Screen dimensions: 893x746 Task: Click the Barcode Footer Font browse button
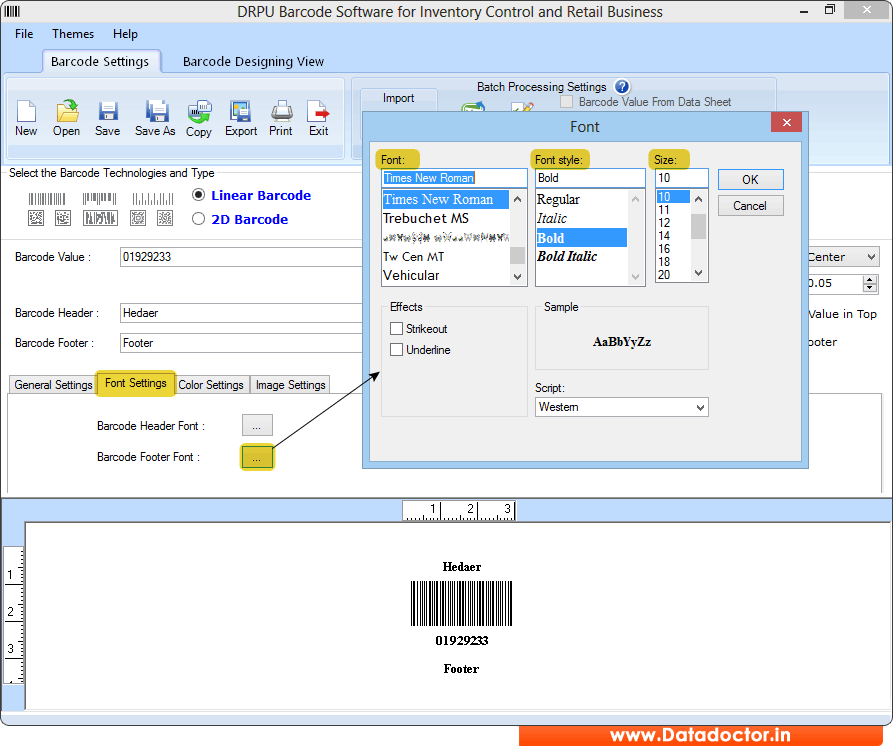point(257,457)
